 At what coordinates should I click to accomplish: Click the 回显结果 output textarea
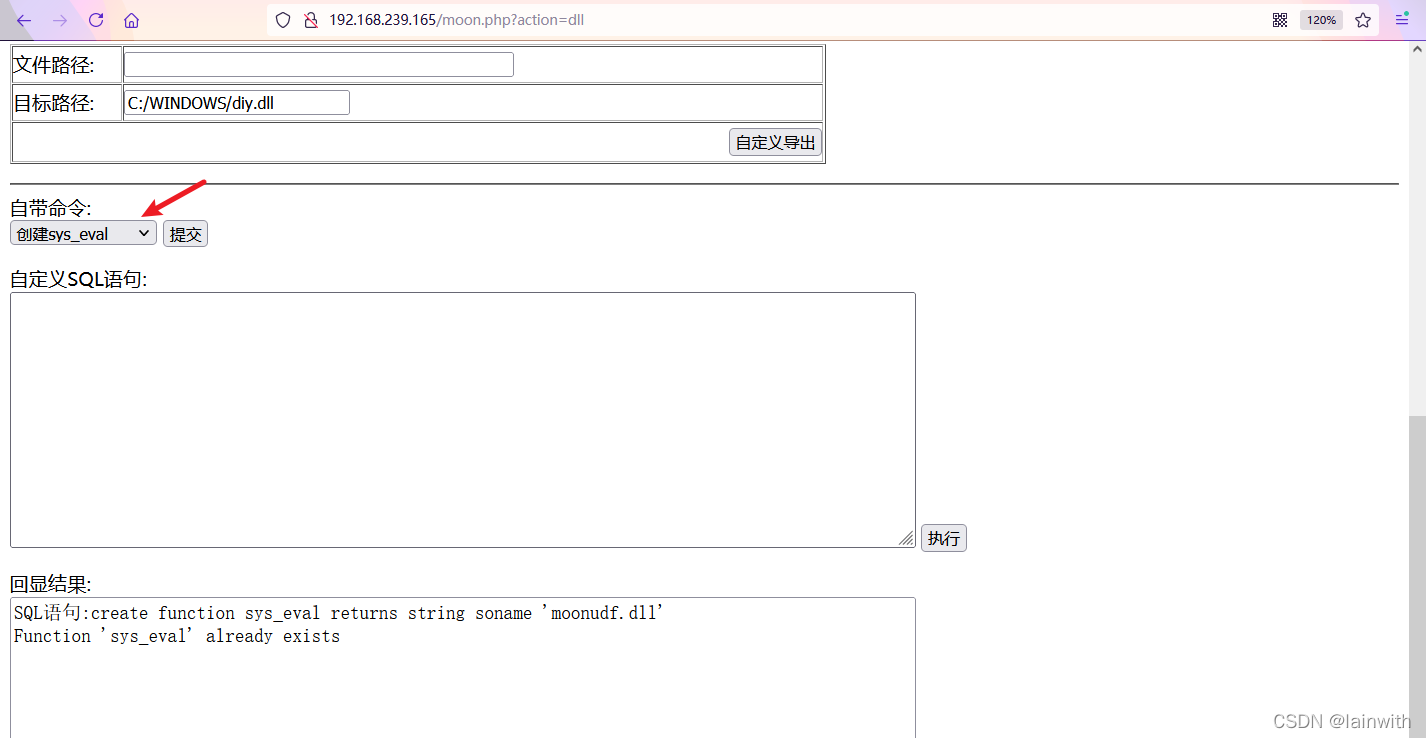pyautogui.click(x=463, y=668)
